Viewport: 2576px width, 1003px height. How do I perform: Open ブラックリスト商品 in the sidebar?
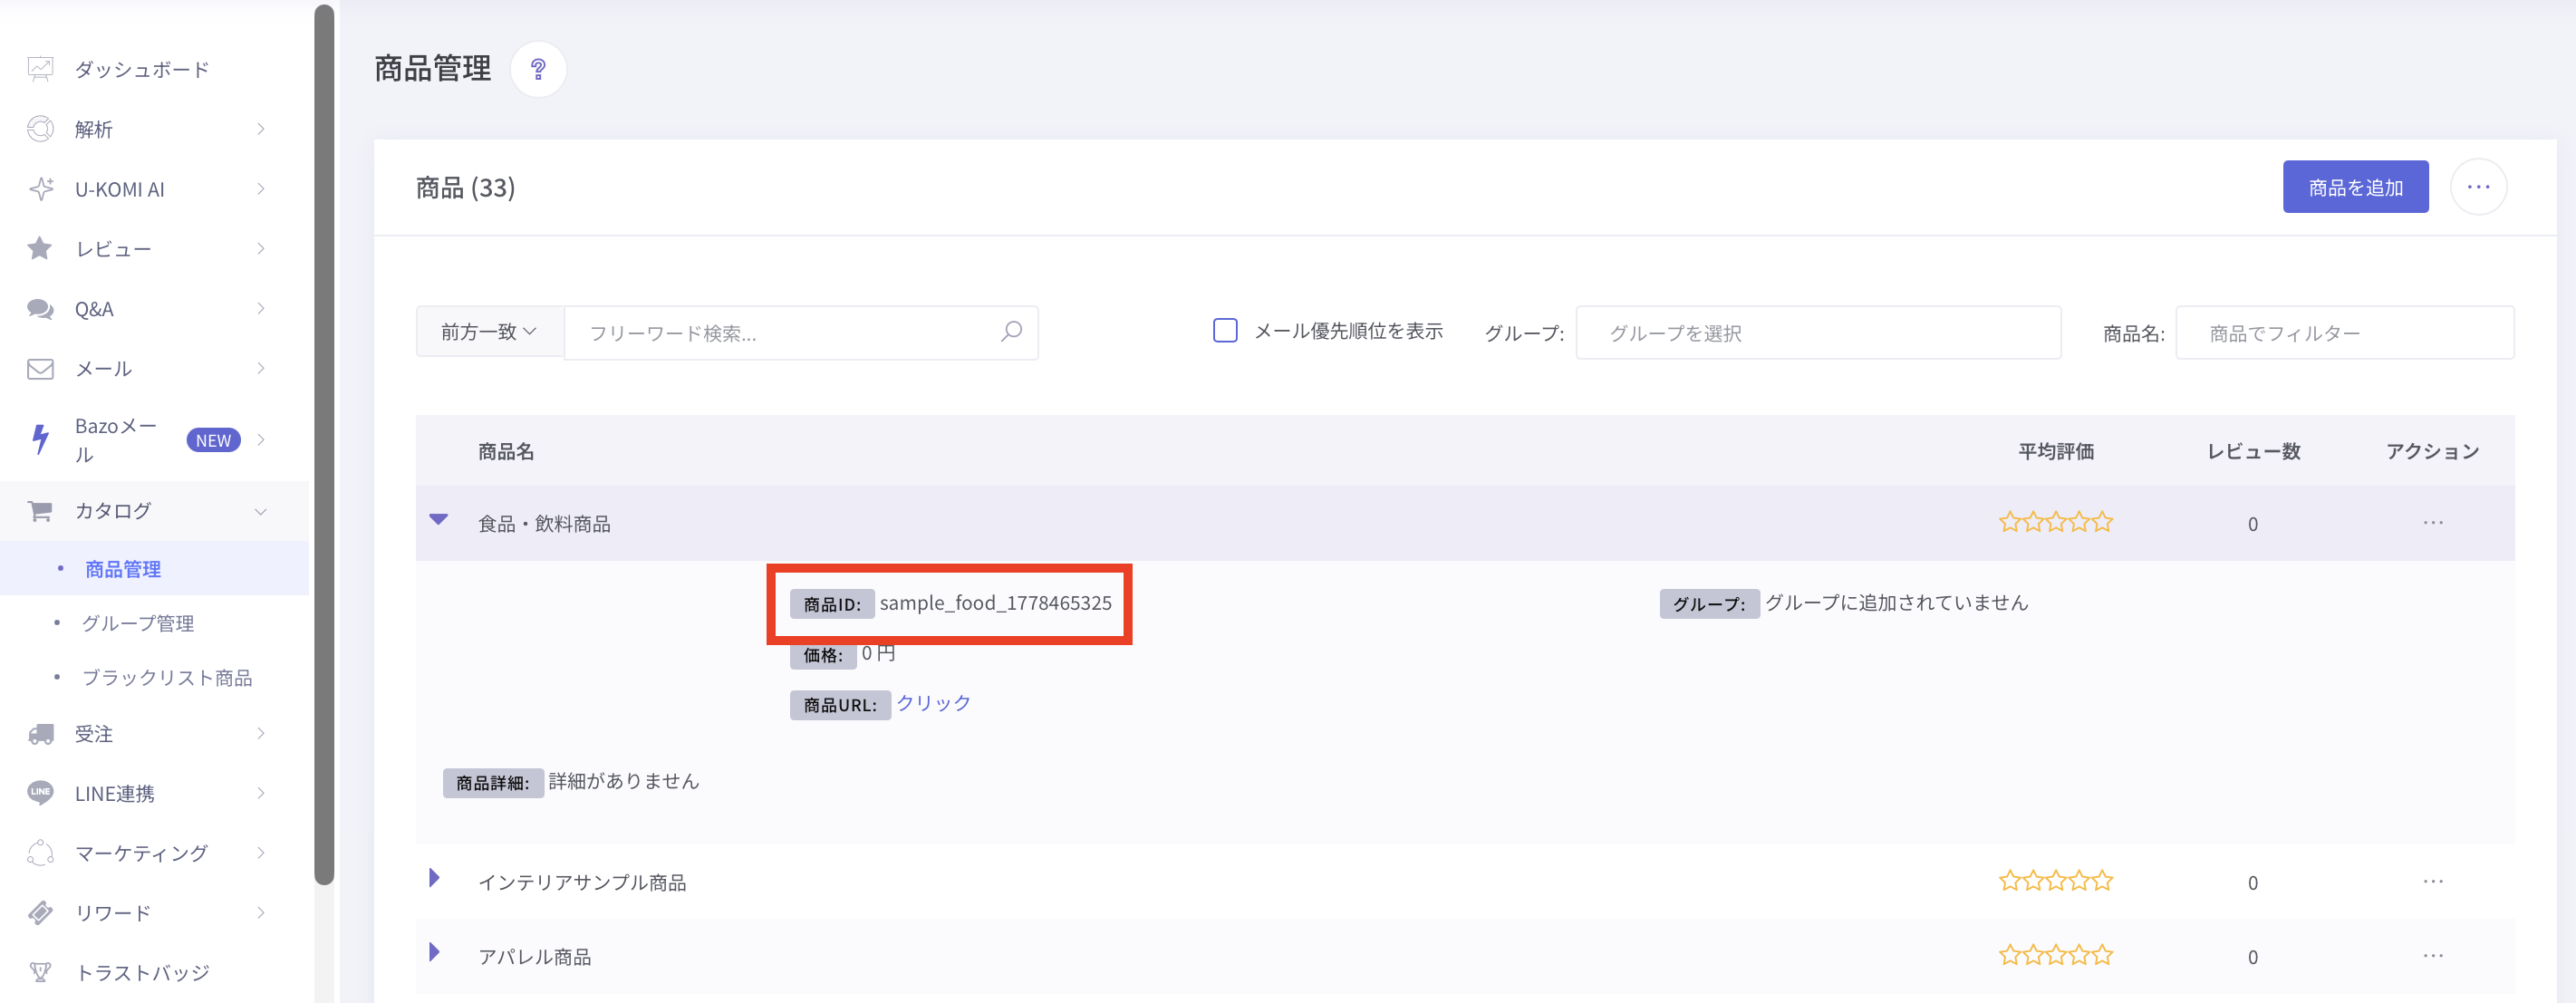pos(167,677)
